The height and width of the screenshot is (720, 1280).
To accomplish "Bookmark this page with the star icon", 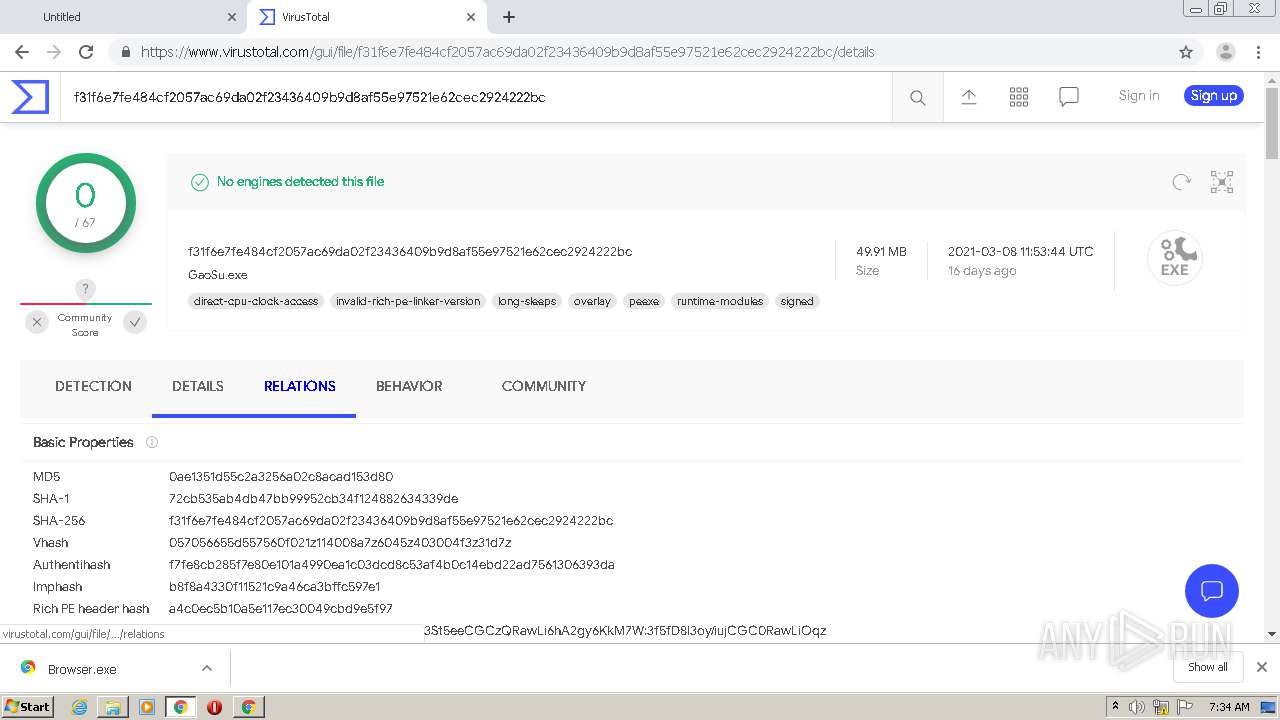I will pos(1186,52).
